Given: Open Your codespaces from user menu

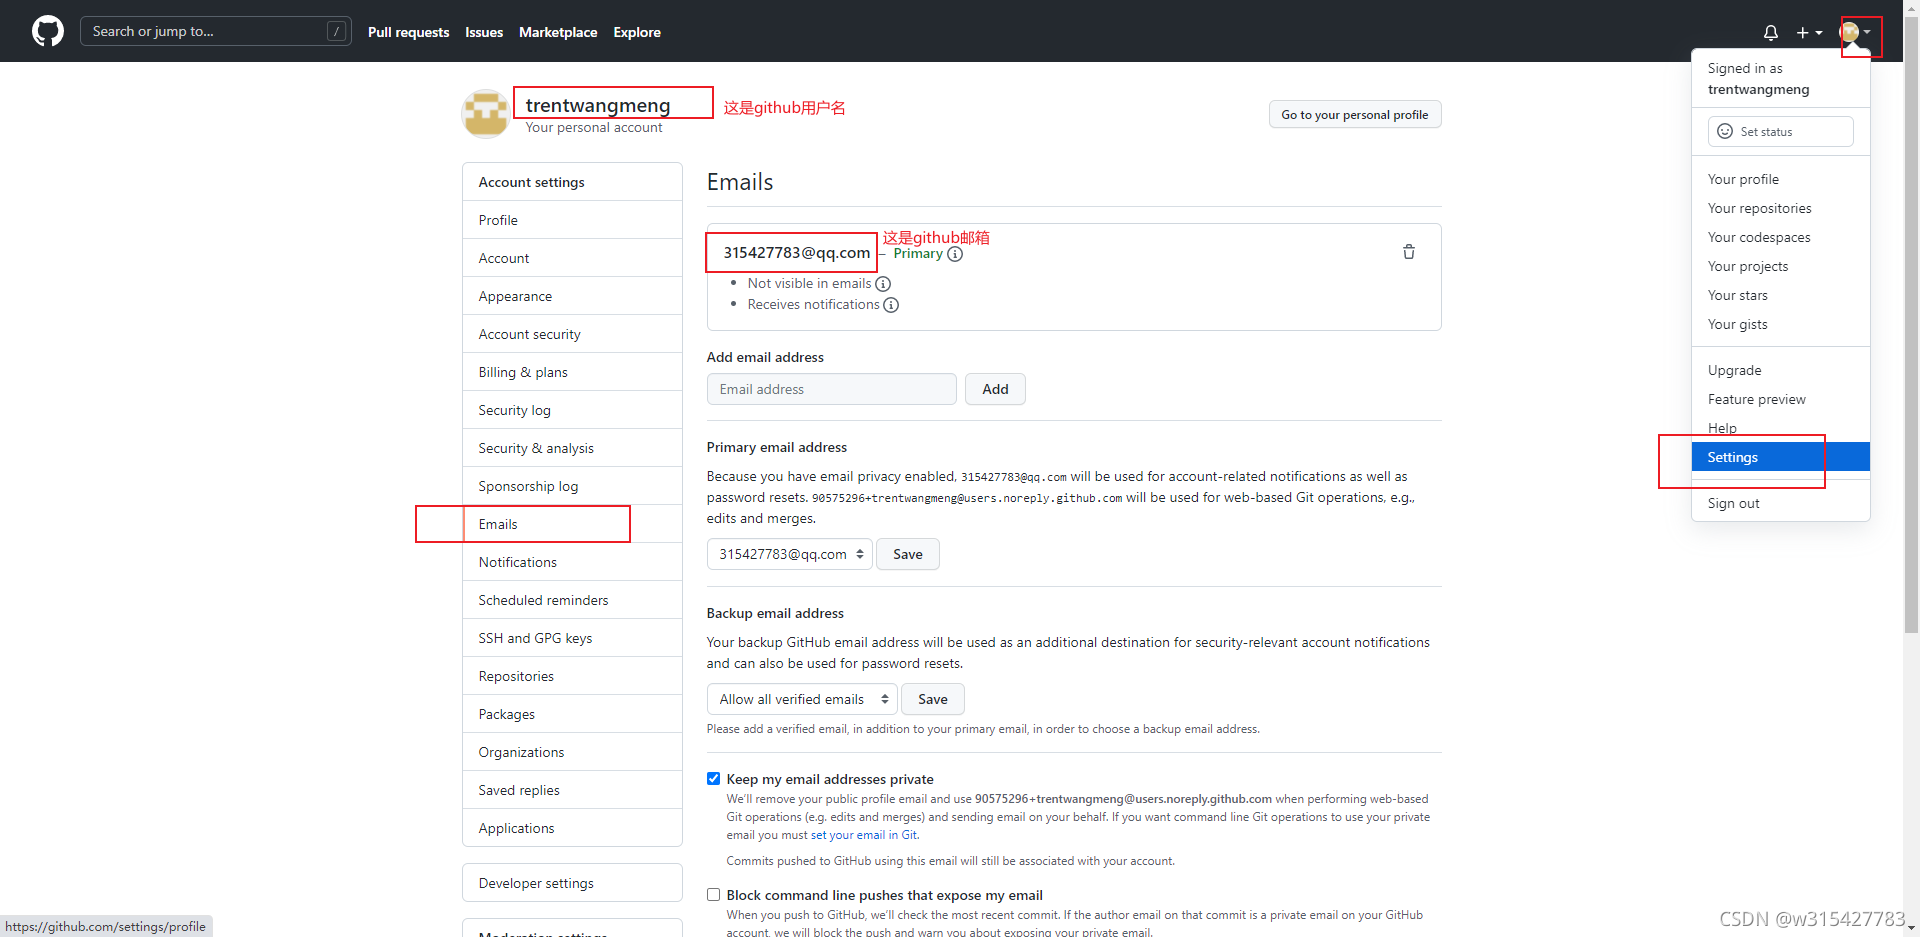Looking at the screenshot, I should tap(1780, 237).
